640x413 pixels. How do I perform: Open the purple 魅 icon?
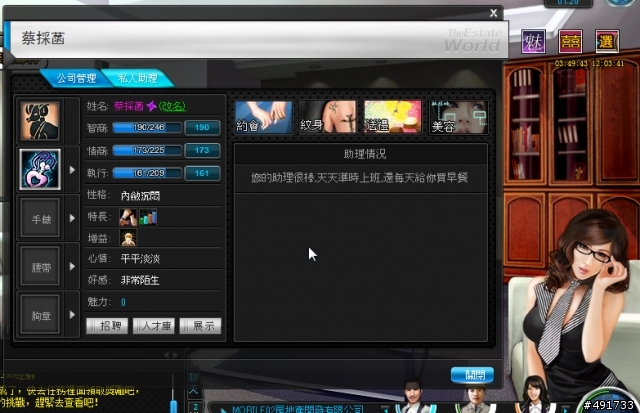[533, 41]
